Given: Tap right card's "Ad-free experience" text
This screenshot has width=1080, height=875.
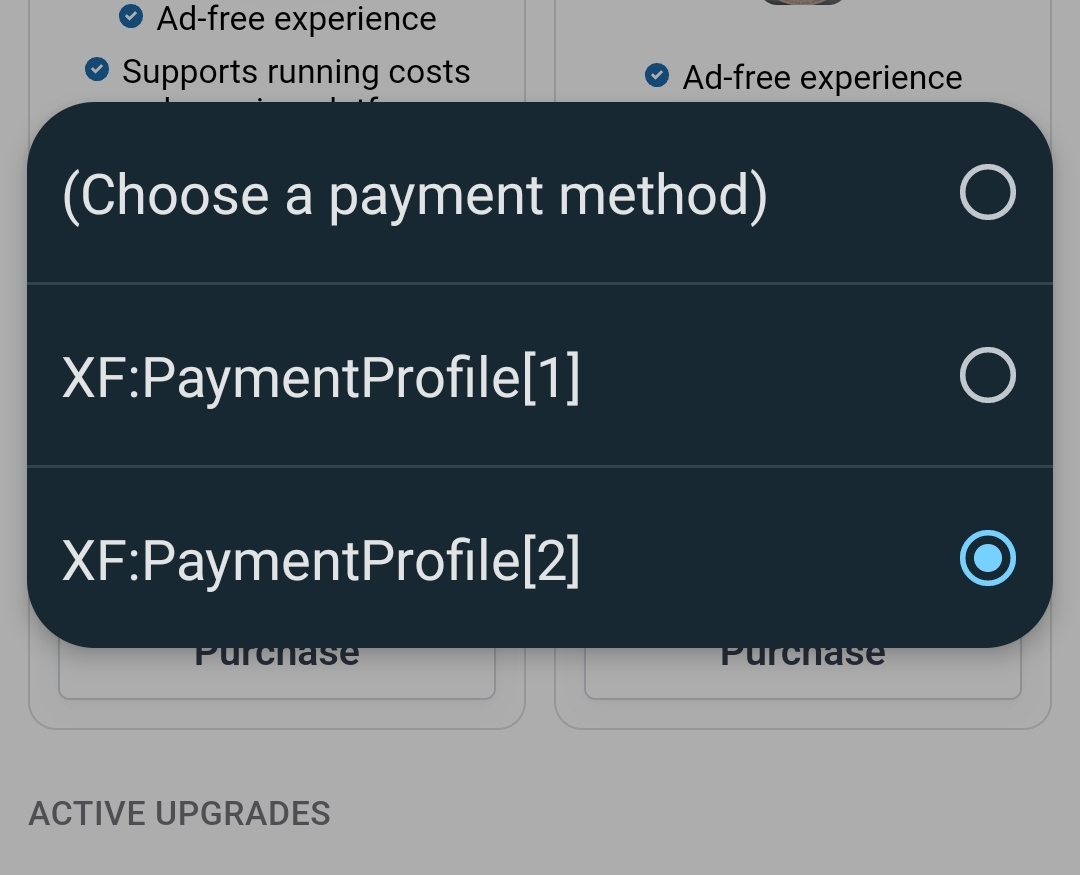Looking at the screenshot, I should pos(822,77).
